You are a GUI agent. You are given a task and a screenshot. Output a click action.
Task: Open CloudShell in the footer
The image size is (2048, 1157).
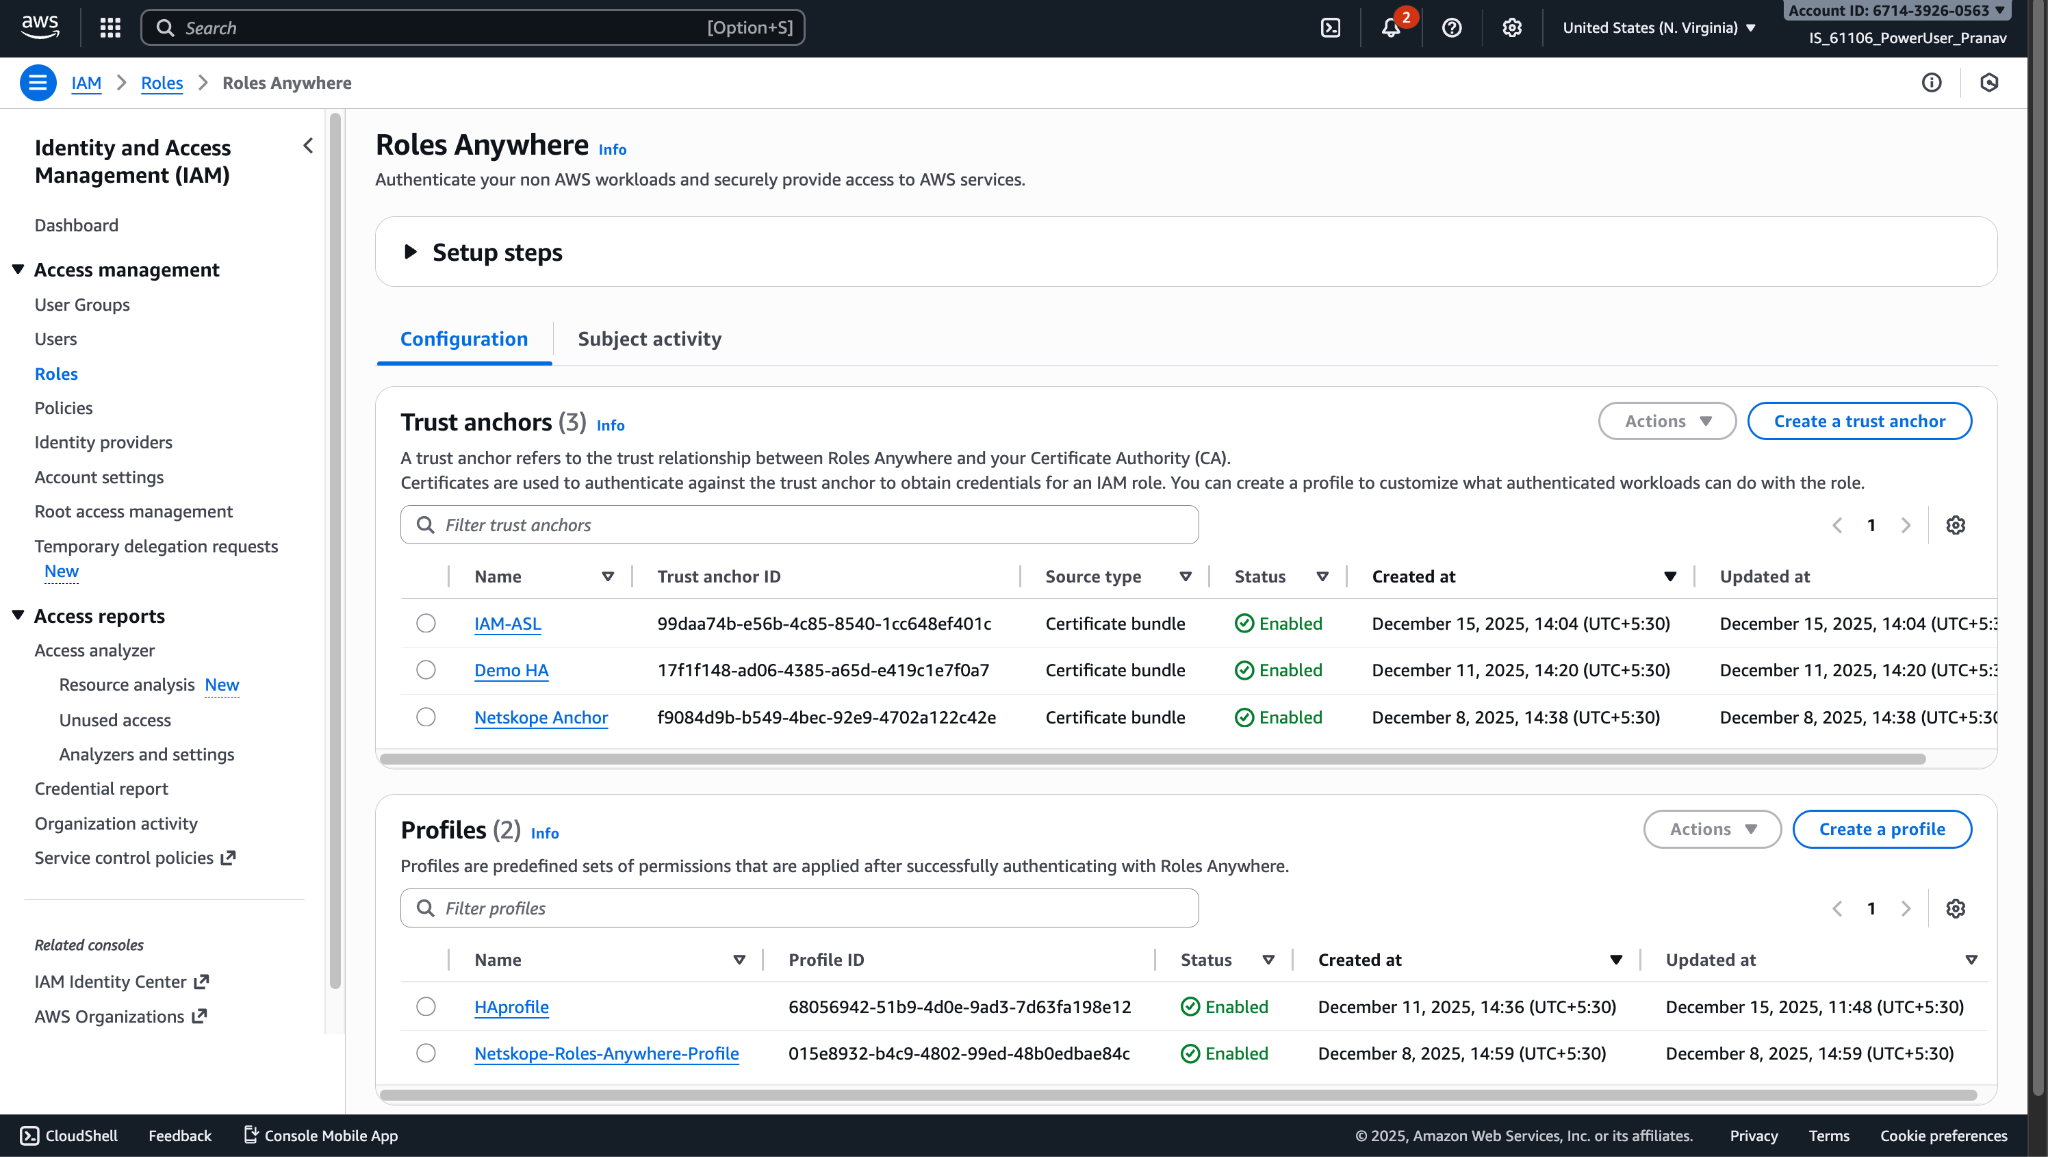[69, 1136]
